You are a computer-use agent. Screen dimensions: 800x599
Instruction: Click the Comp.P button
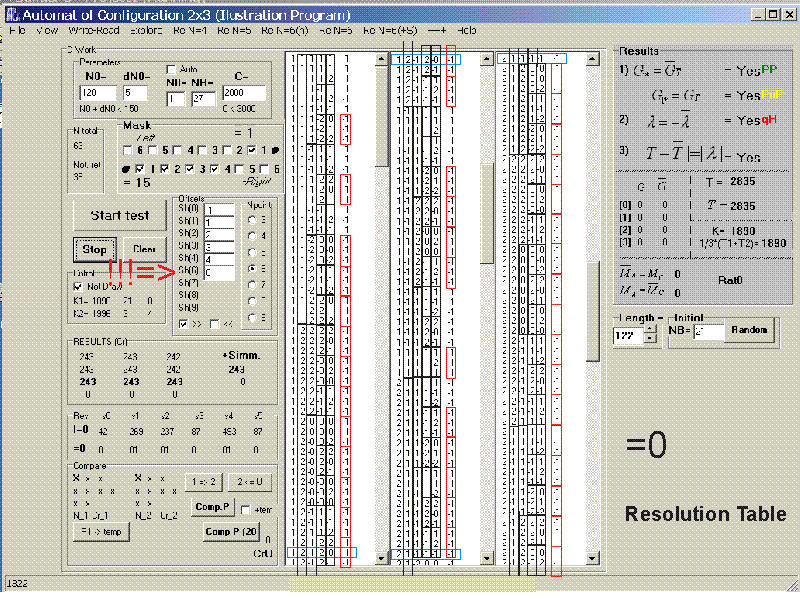[x=212, y=507]
